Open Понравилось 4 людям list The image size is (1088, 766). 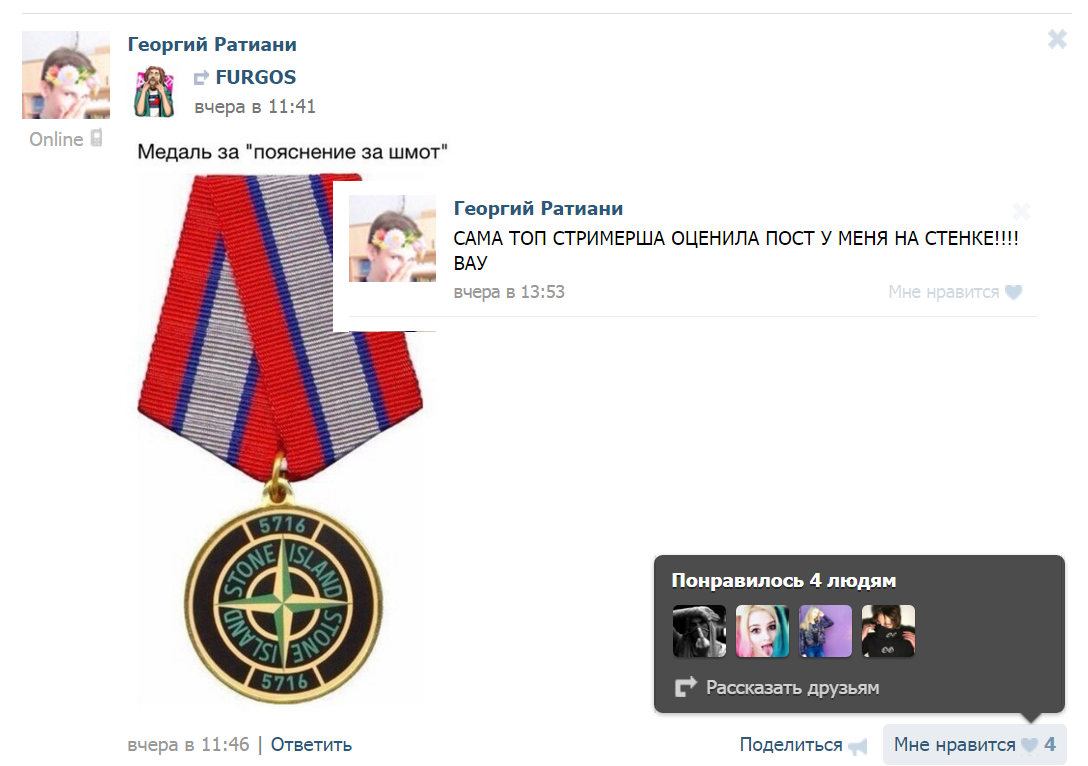point(783,580)
